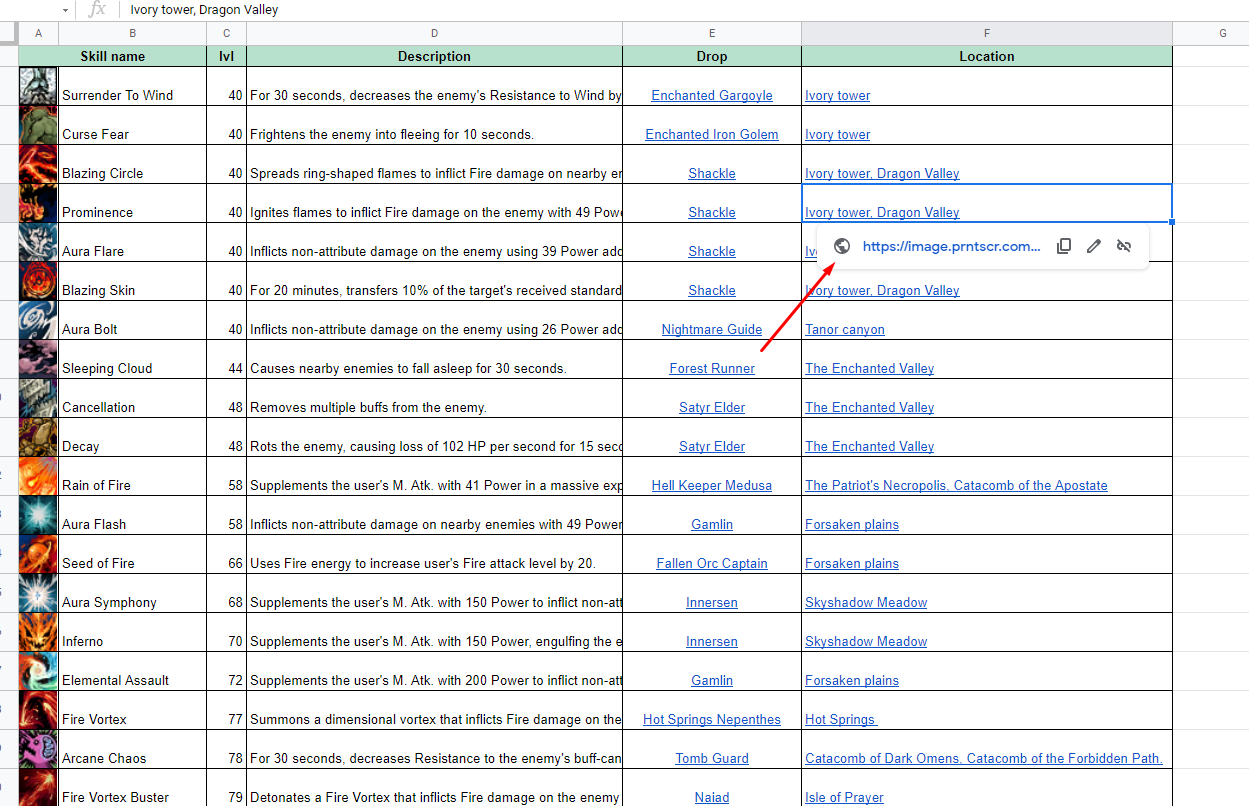Select the Description header cell
Screen dimensions: 1249x806
[434, 56]
